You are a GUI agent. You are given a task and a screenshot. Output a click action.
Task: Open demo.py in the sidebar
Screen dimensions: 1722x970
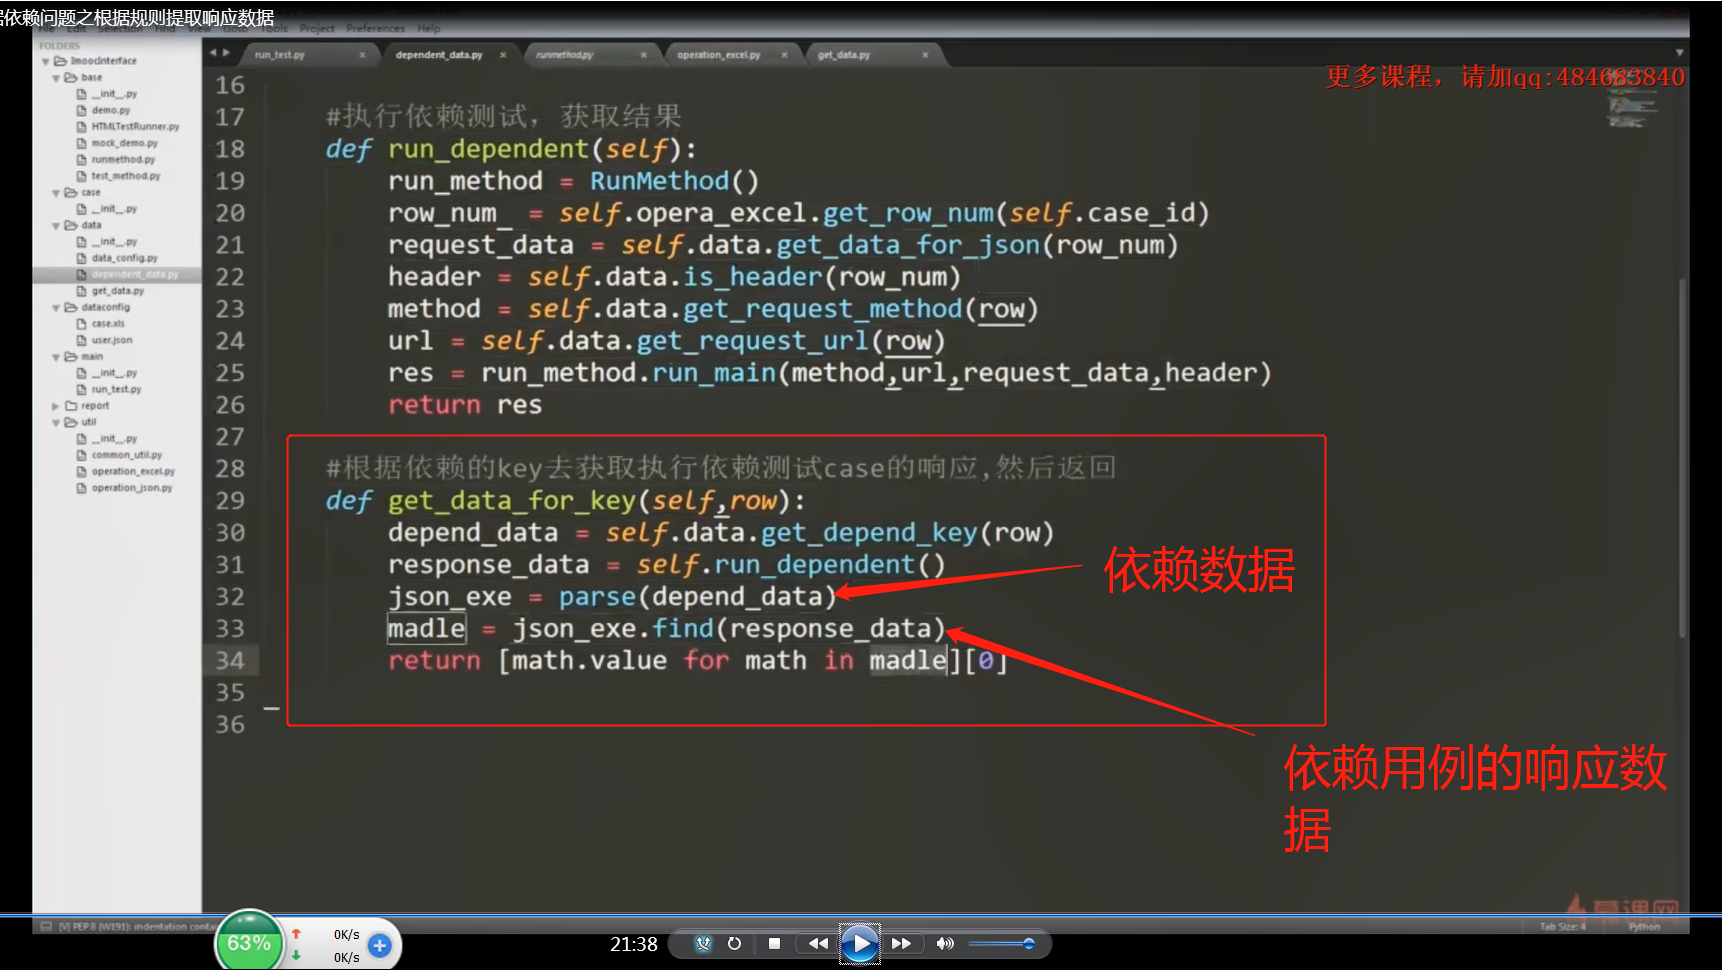click(x=111, y=110)
